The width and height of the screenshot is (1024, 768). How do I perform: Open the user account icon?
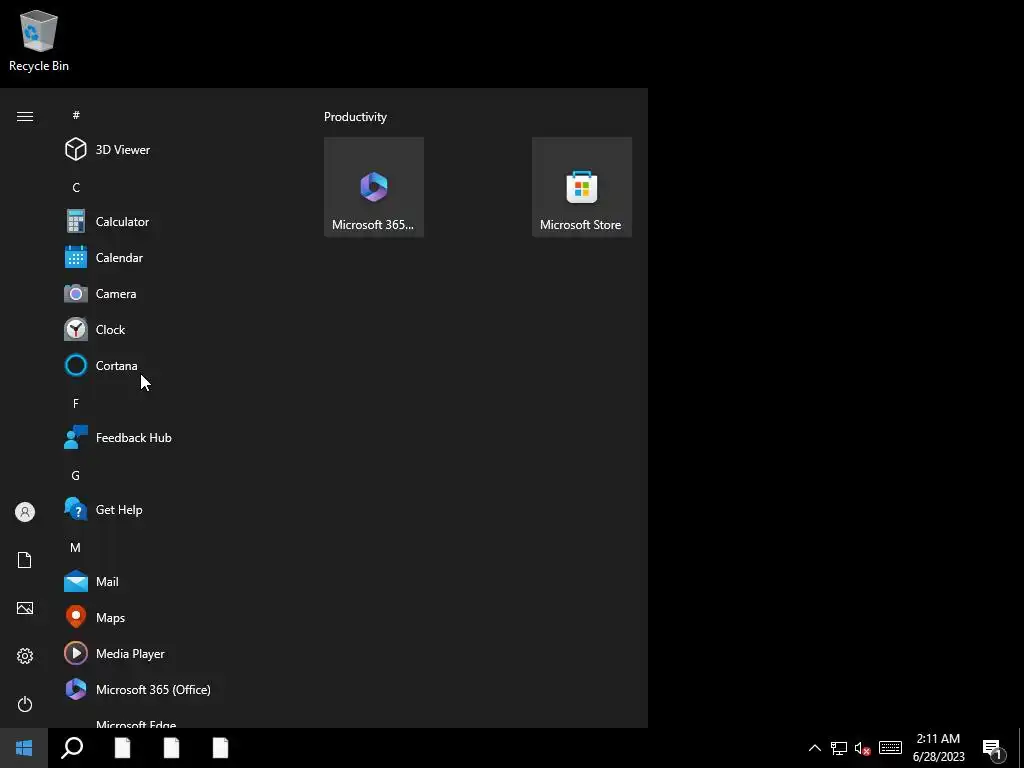pos(25,512)
